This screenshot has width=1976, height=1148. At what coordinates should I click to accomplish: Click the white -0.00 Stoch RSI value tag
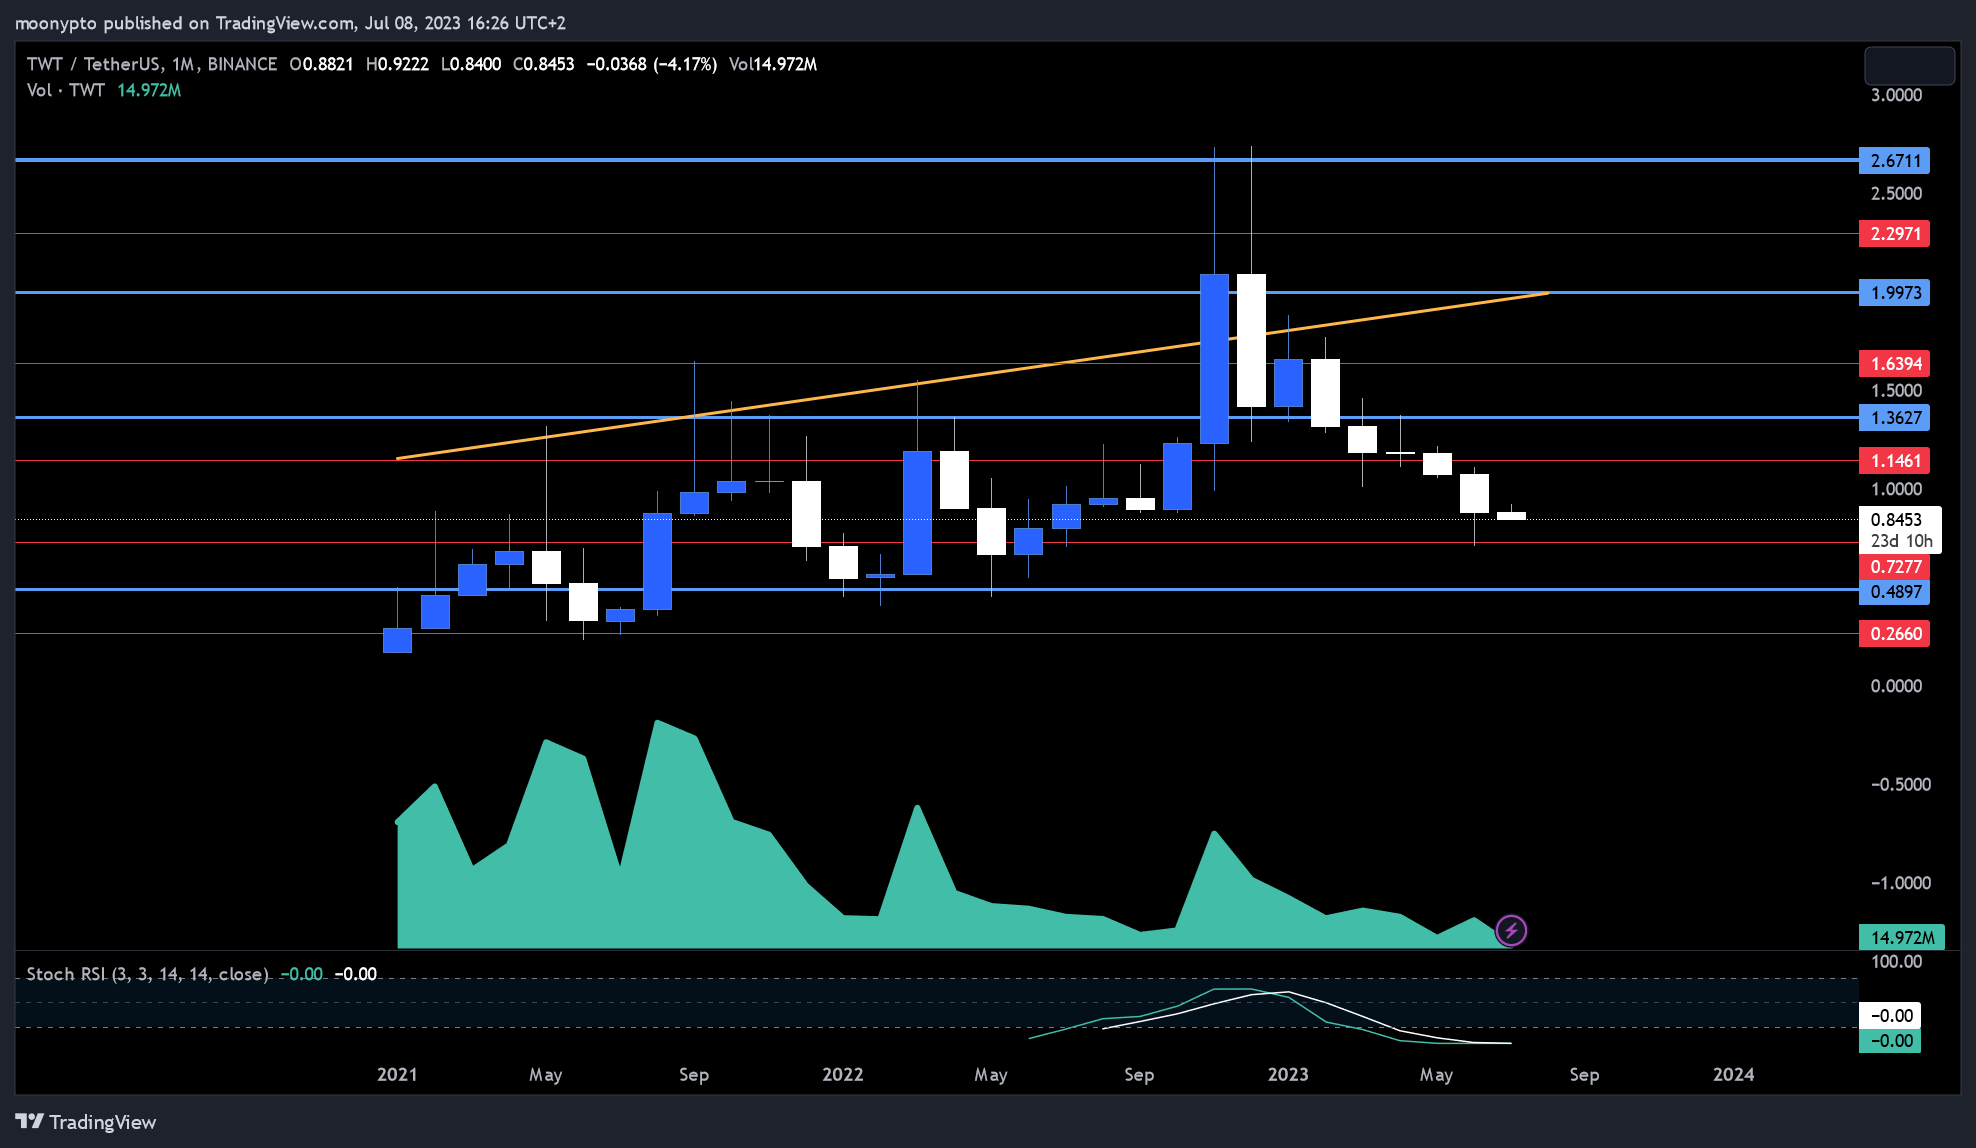click(x=1890, y=1016)
